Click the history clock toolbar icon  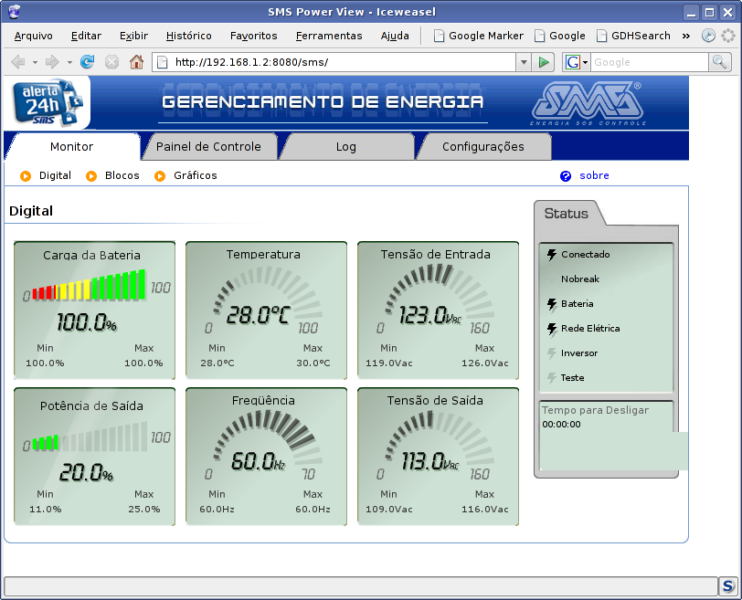pos(708,35)
